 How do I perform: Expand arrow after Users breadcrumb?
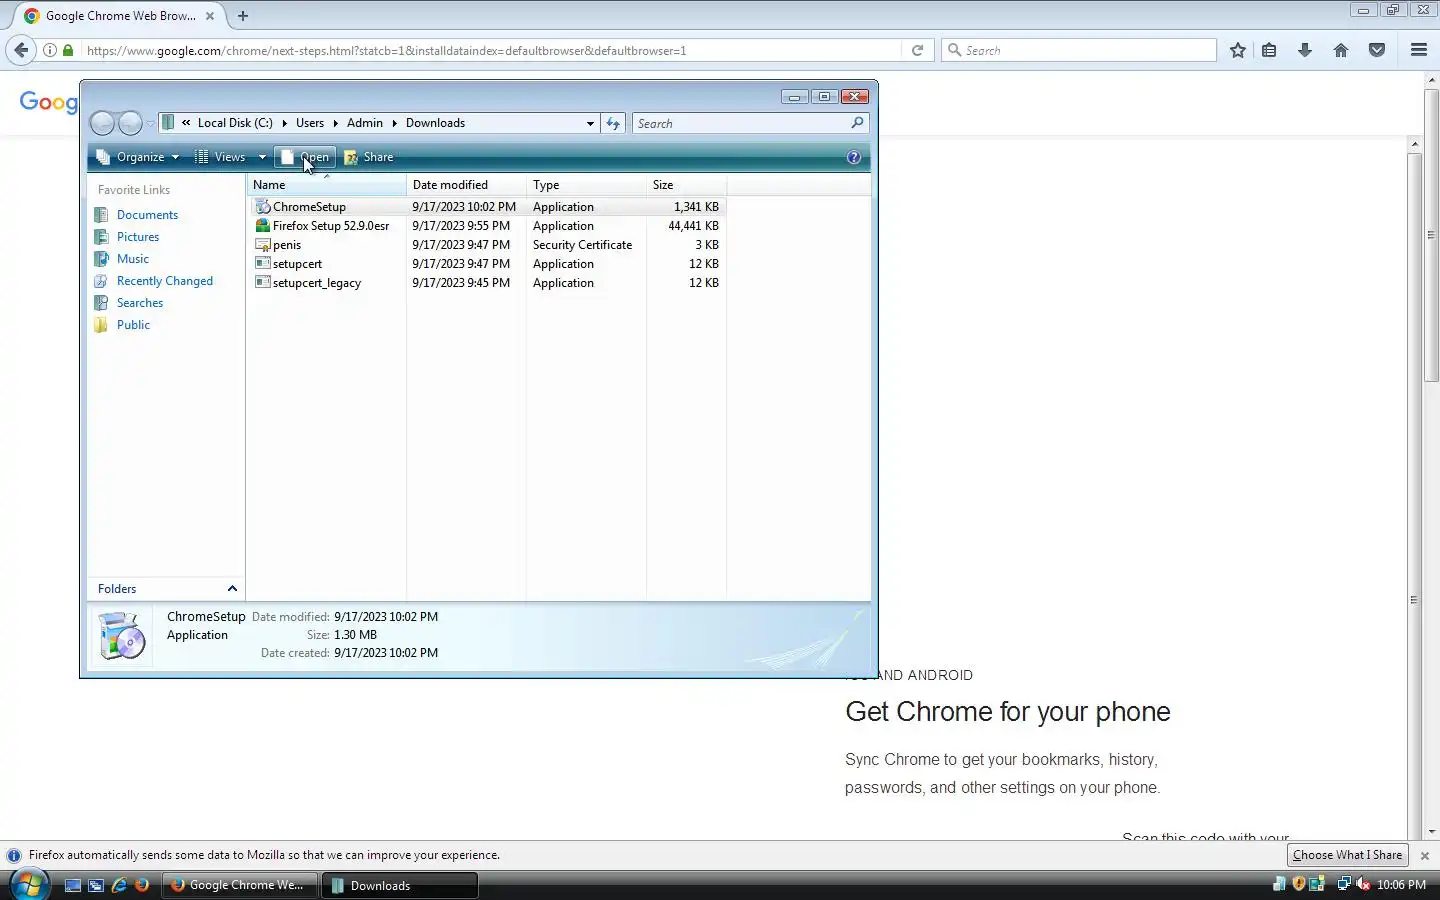335,123
